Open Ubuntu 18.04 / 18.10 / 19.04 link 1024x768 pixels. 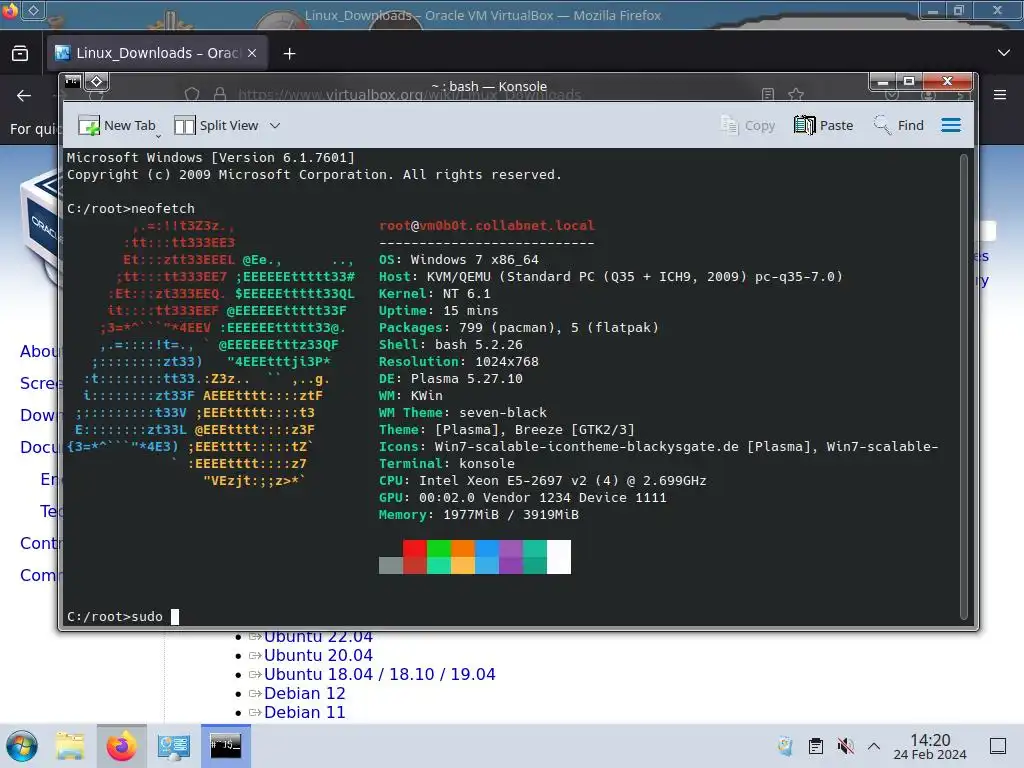pyautogui.click(x=379, y=674)
